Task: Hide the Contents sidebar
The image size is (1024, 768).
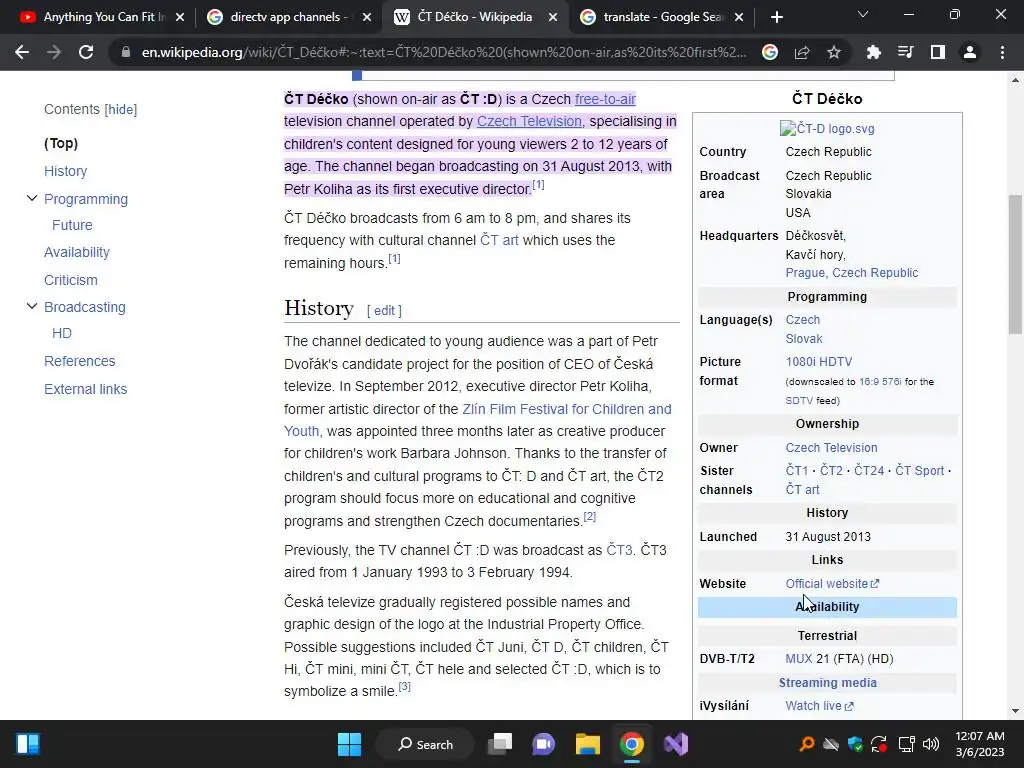Action: [x=121, y=110]
